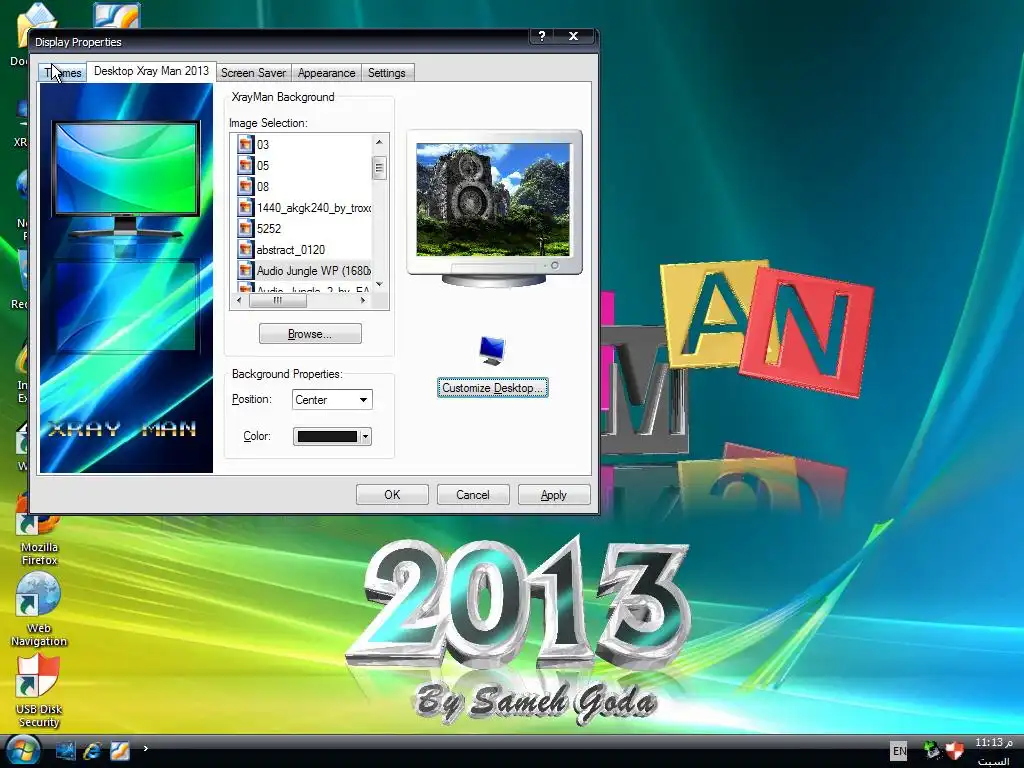Click the image file icon beside '5252'
This screenshot has width=1024, height=768.
tap(246, 229)
